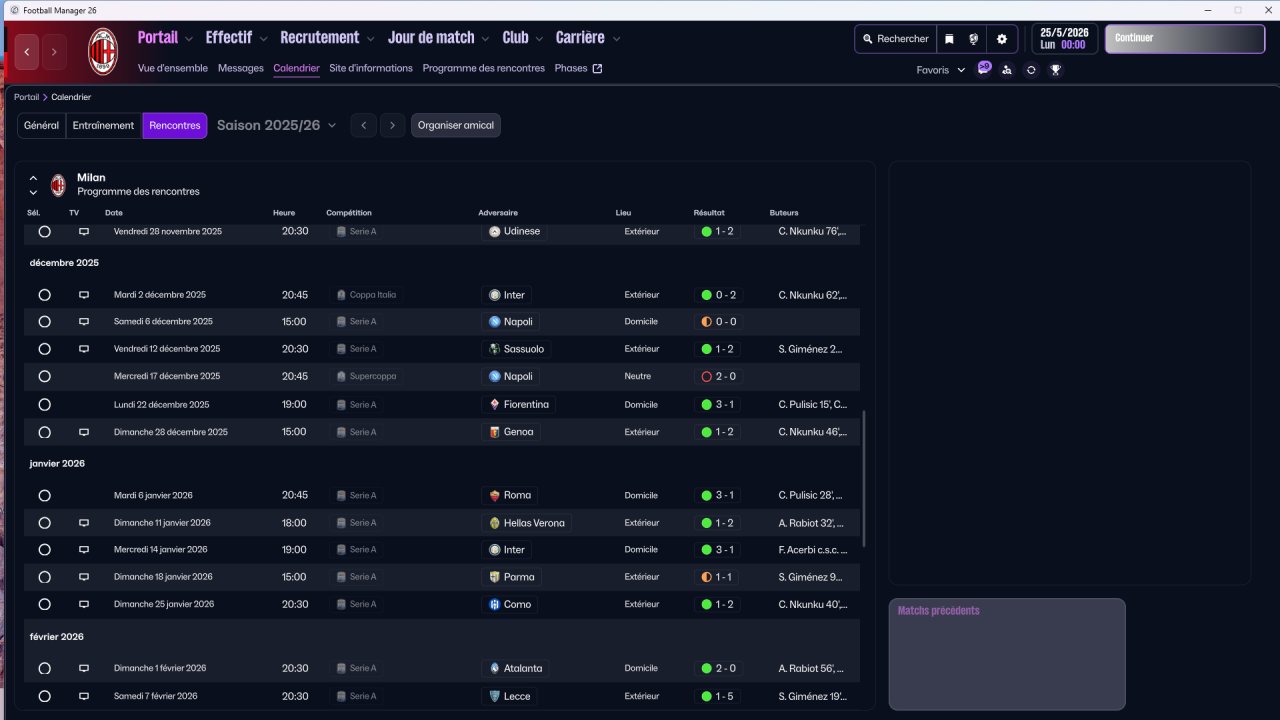
Task: Click the TV icon on the Hellas Verona row
Action: [84, 523]
